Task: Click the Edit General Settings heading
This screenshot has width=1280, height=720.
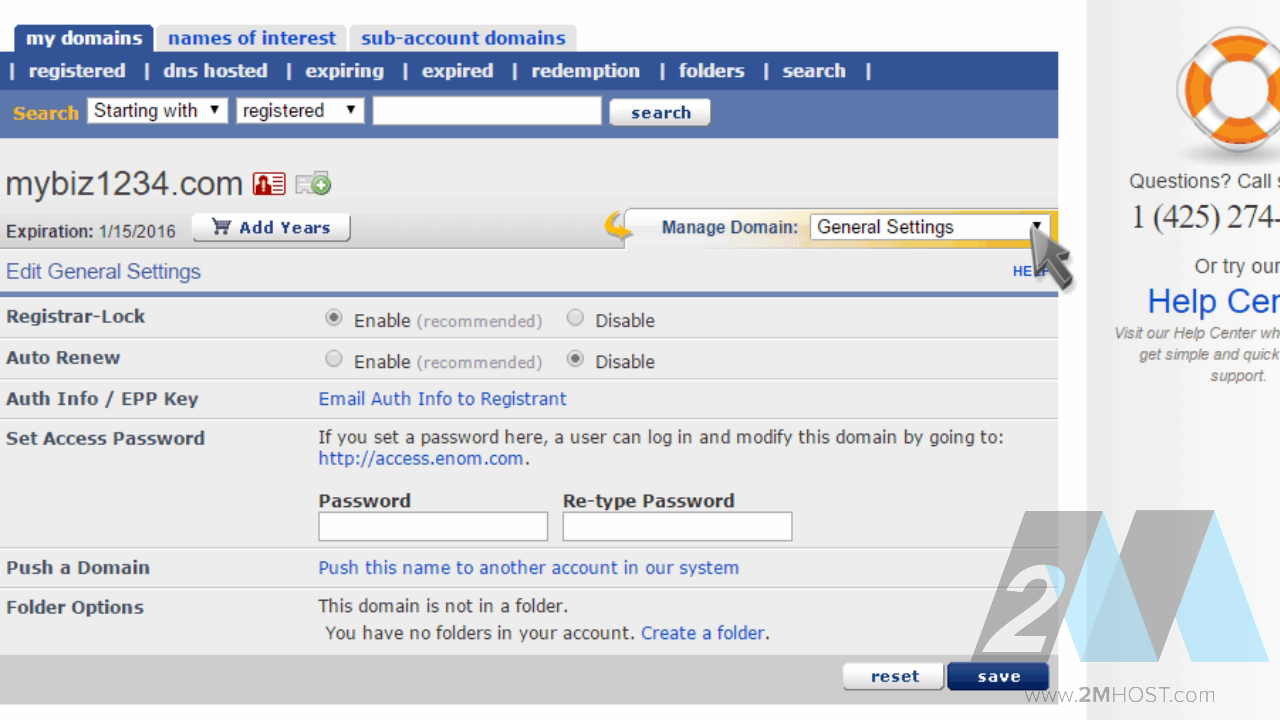Action: pos(103,272)
